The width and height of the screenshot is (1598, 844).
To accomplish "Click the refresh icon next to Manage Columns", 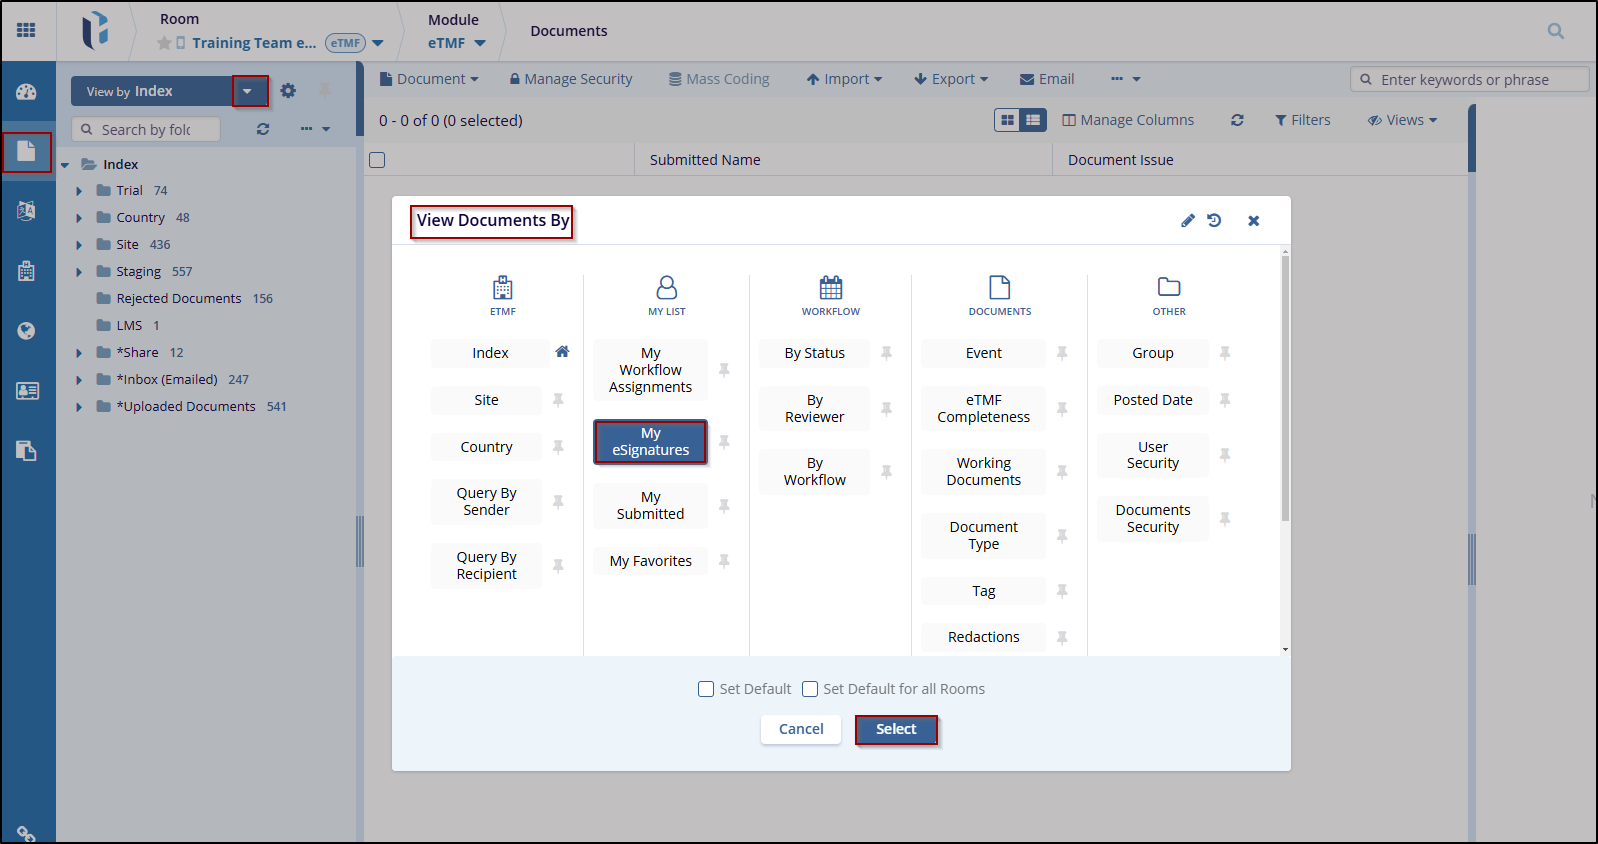I will tap(1237, 120).
